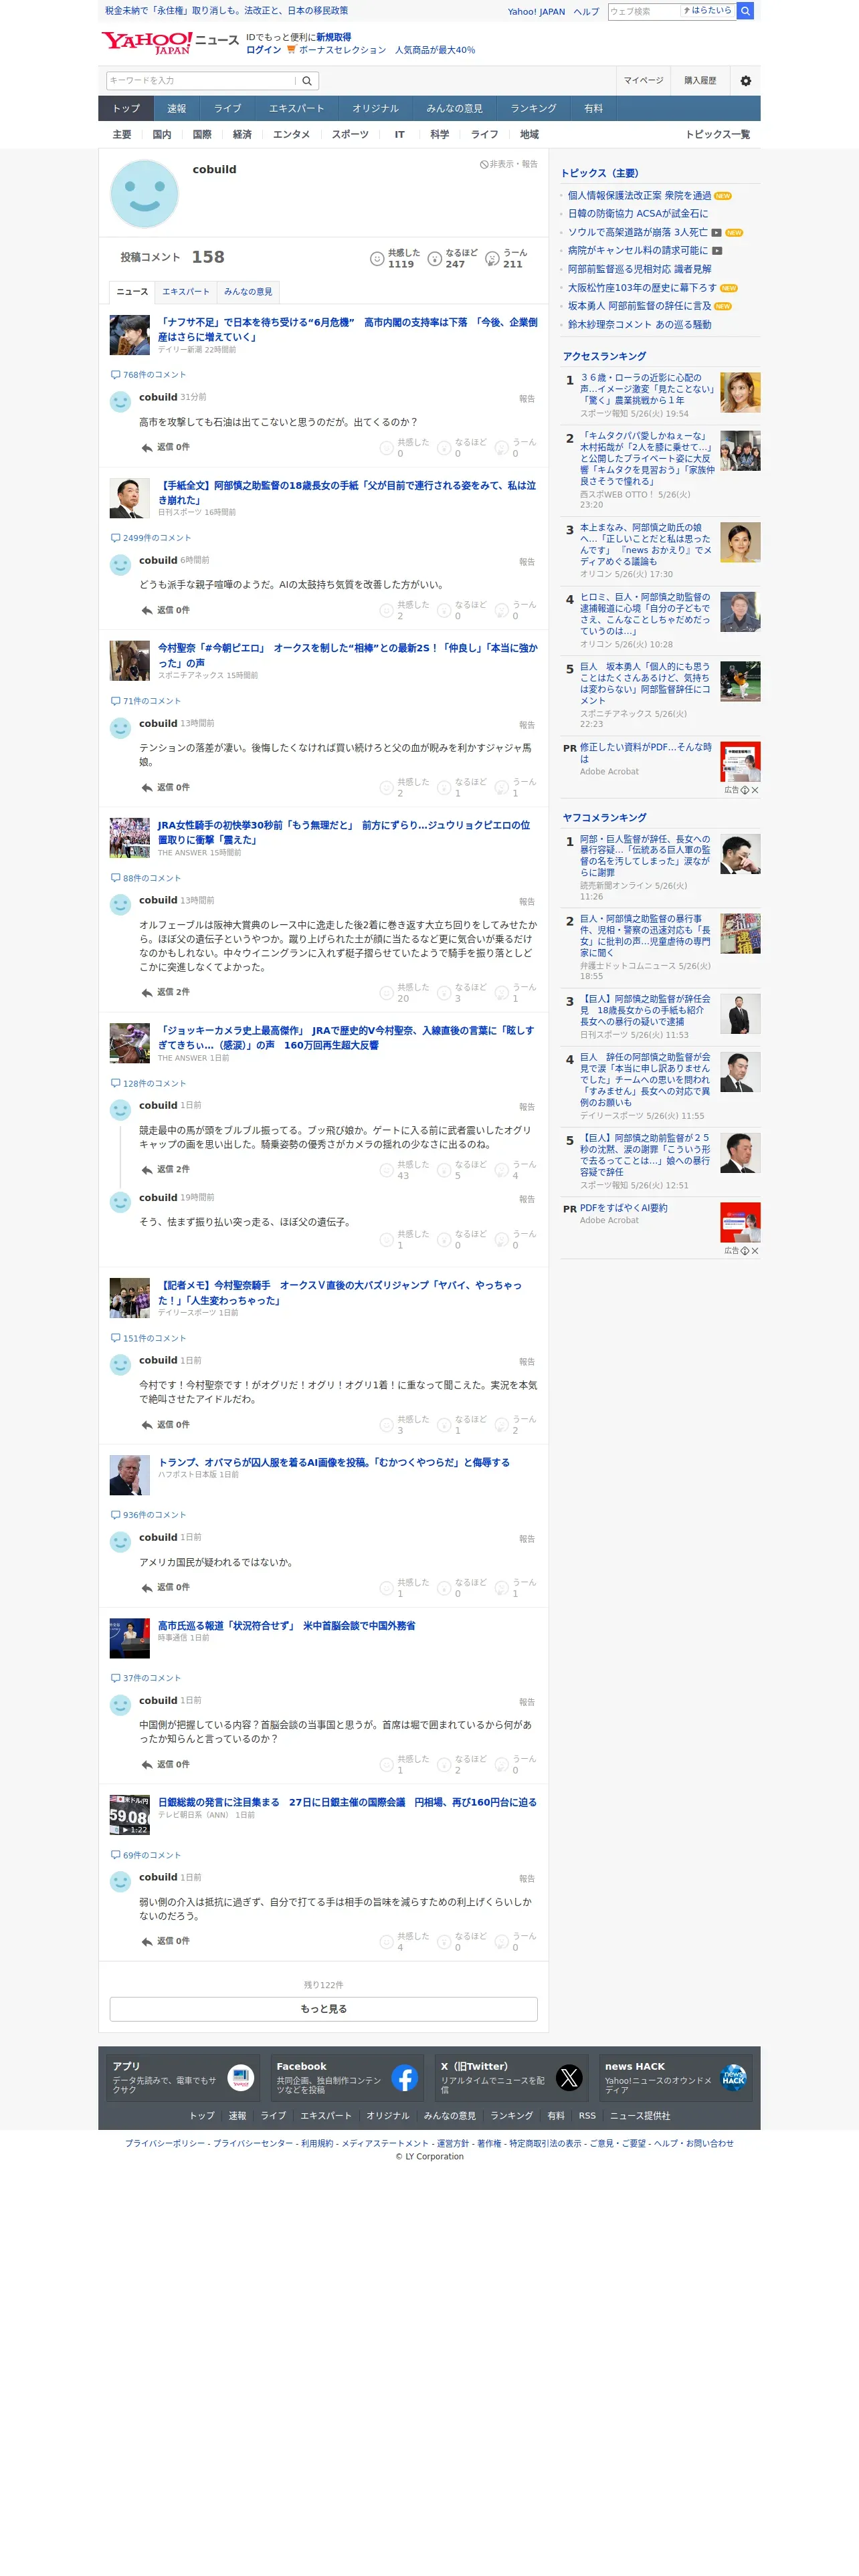The width and height of the screenshot is (859, 2576).
Task: Click the 768件のコメント speech bubble link
Action: tap(148, 375)
